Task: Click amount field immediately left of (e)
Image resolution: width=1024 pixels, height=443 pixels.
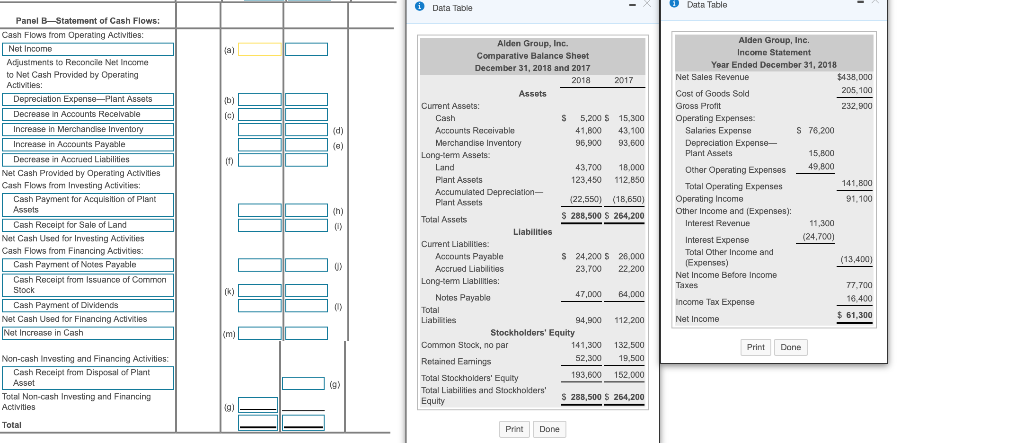Action: pos(306,144)
